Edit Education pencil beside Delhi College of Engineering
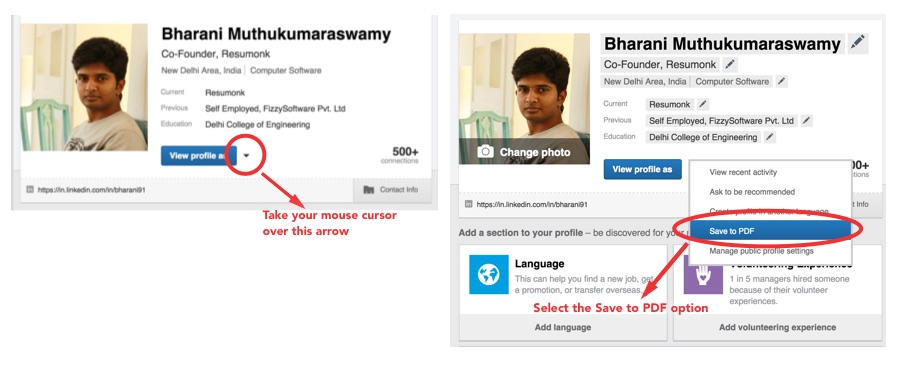The height and width of the screenshot is (365, 900). pos(770,137)
